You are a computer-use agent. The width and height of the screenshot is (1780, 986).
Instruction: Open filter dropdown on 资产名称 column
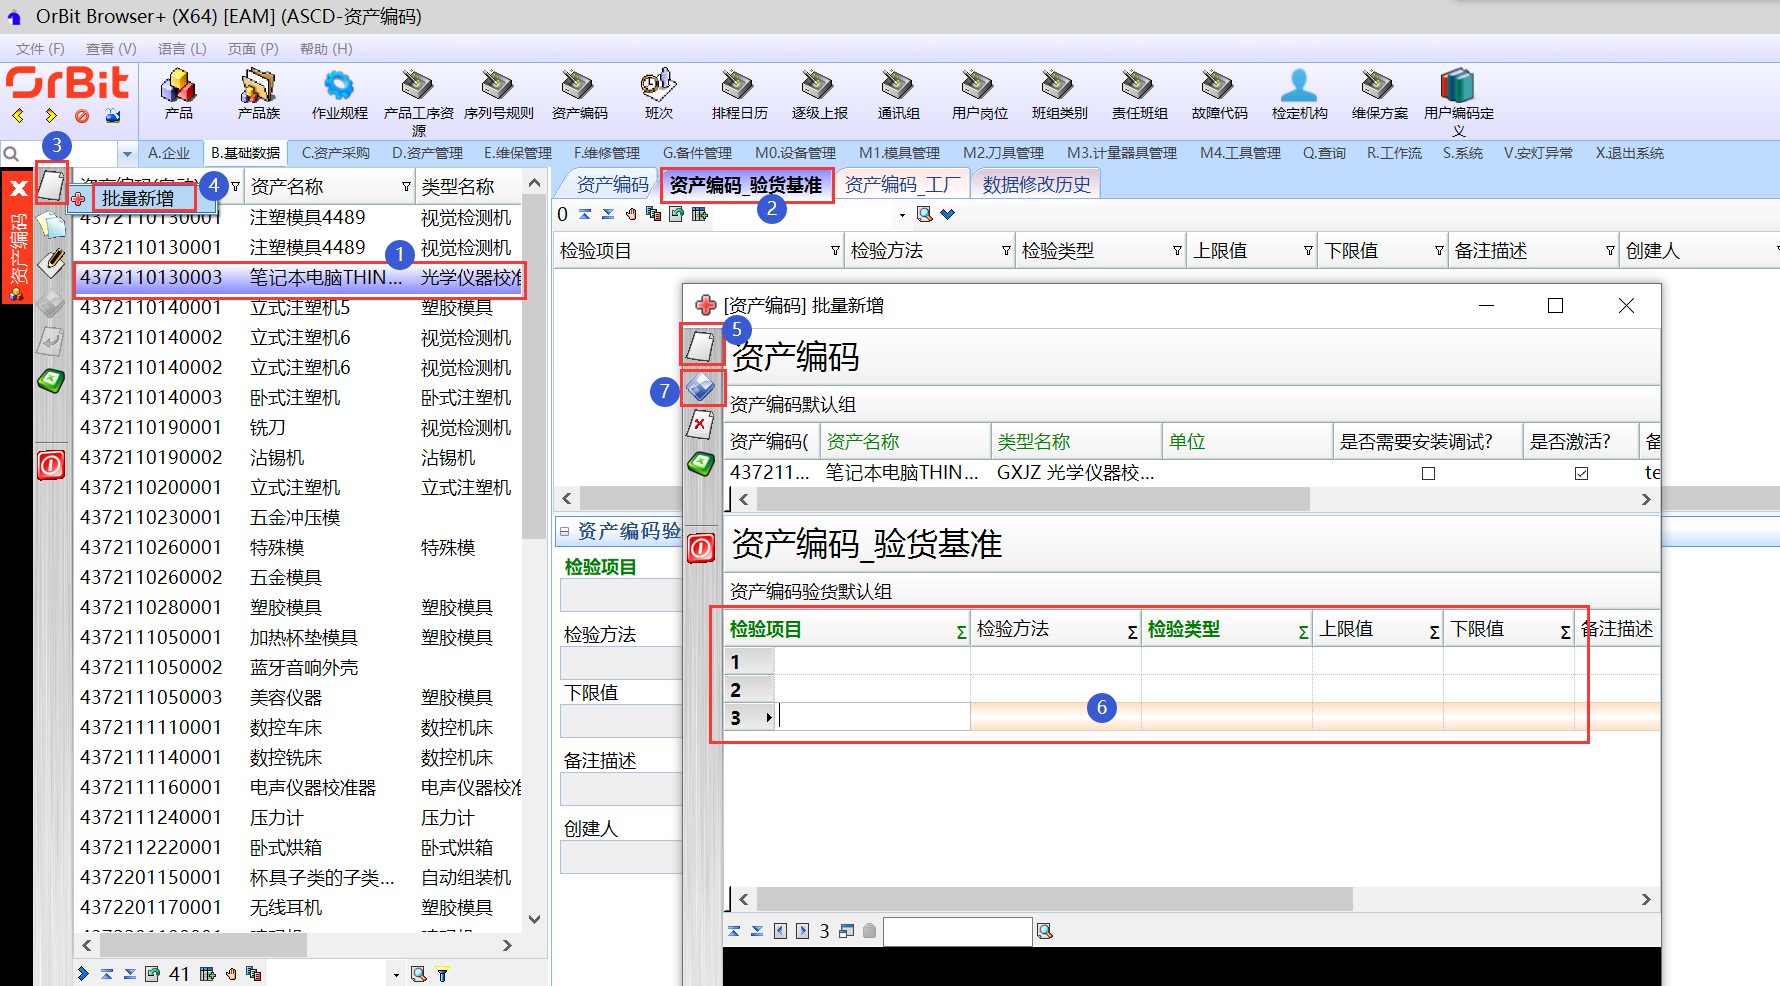pos(406,186)
